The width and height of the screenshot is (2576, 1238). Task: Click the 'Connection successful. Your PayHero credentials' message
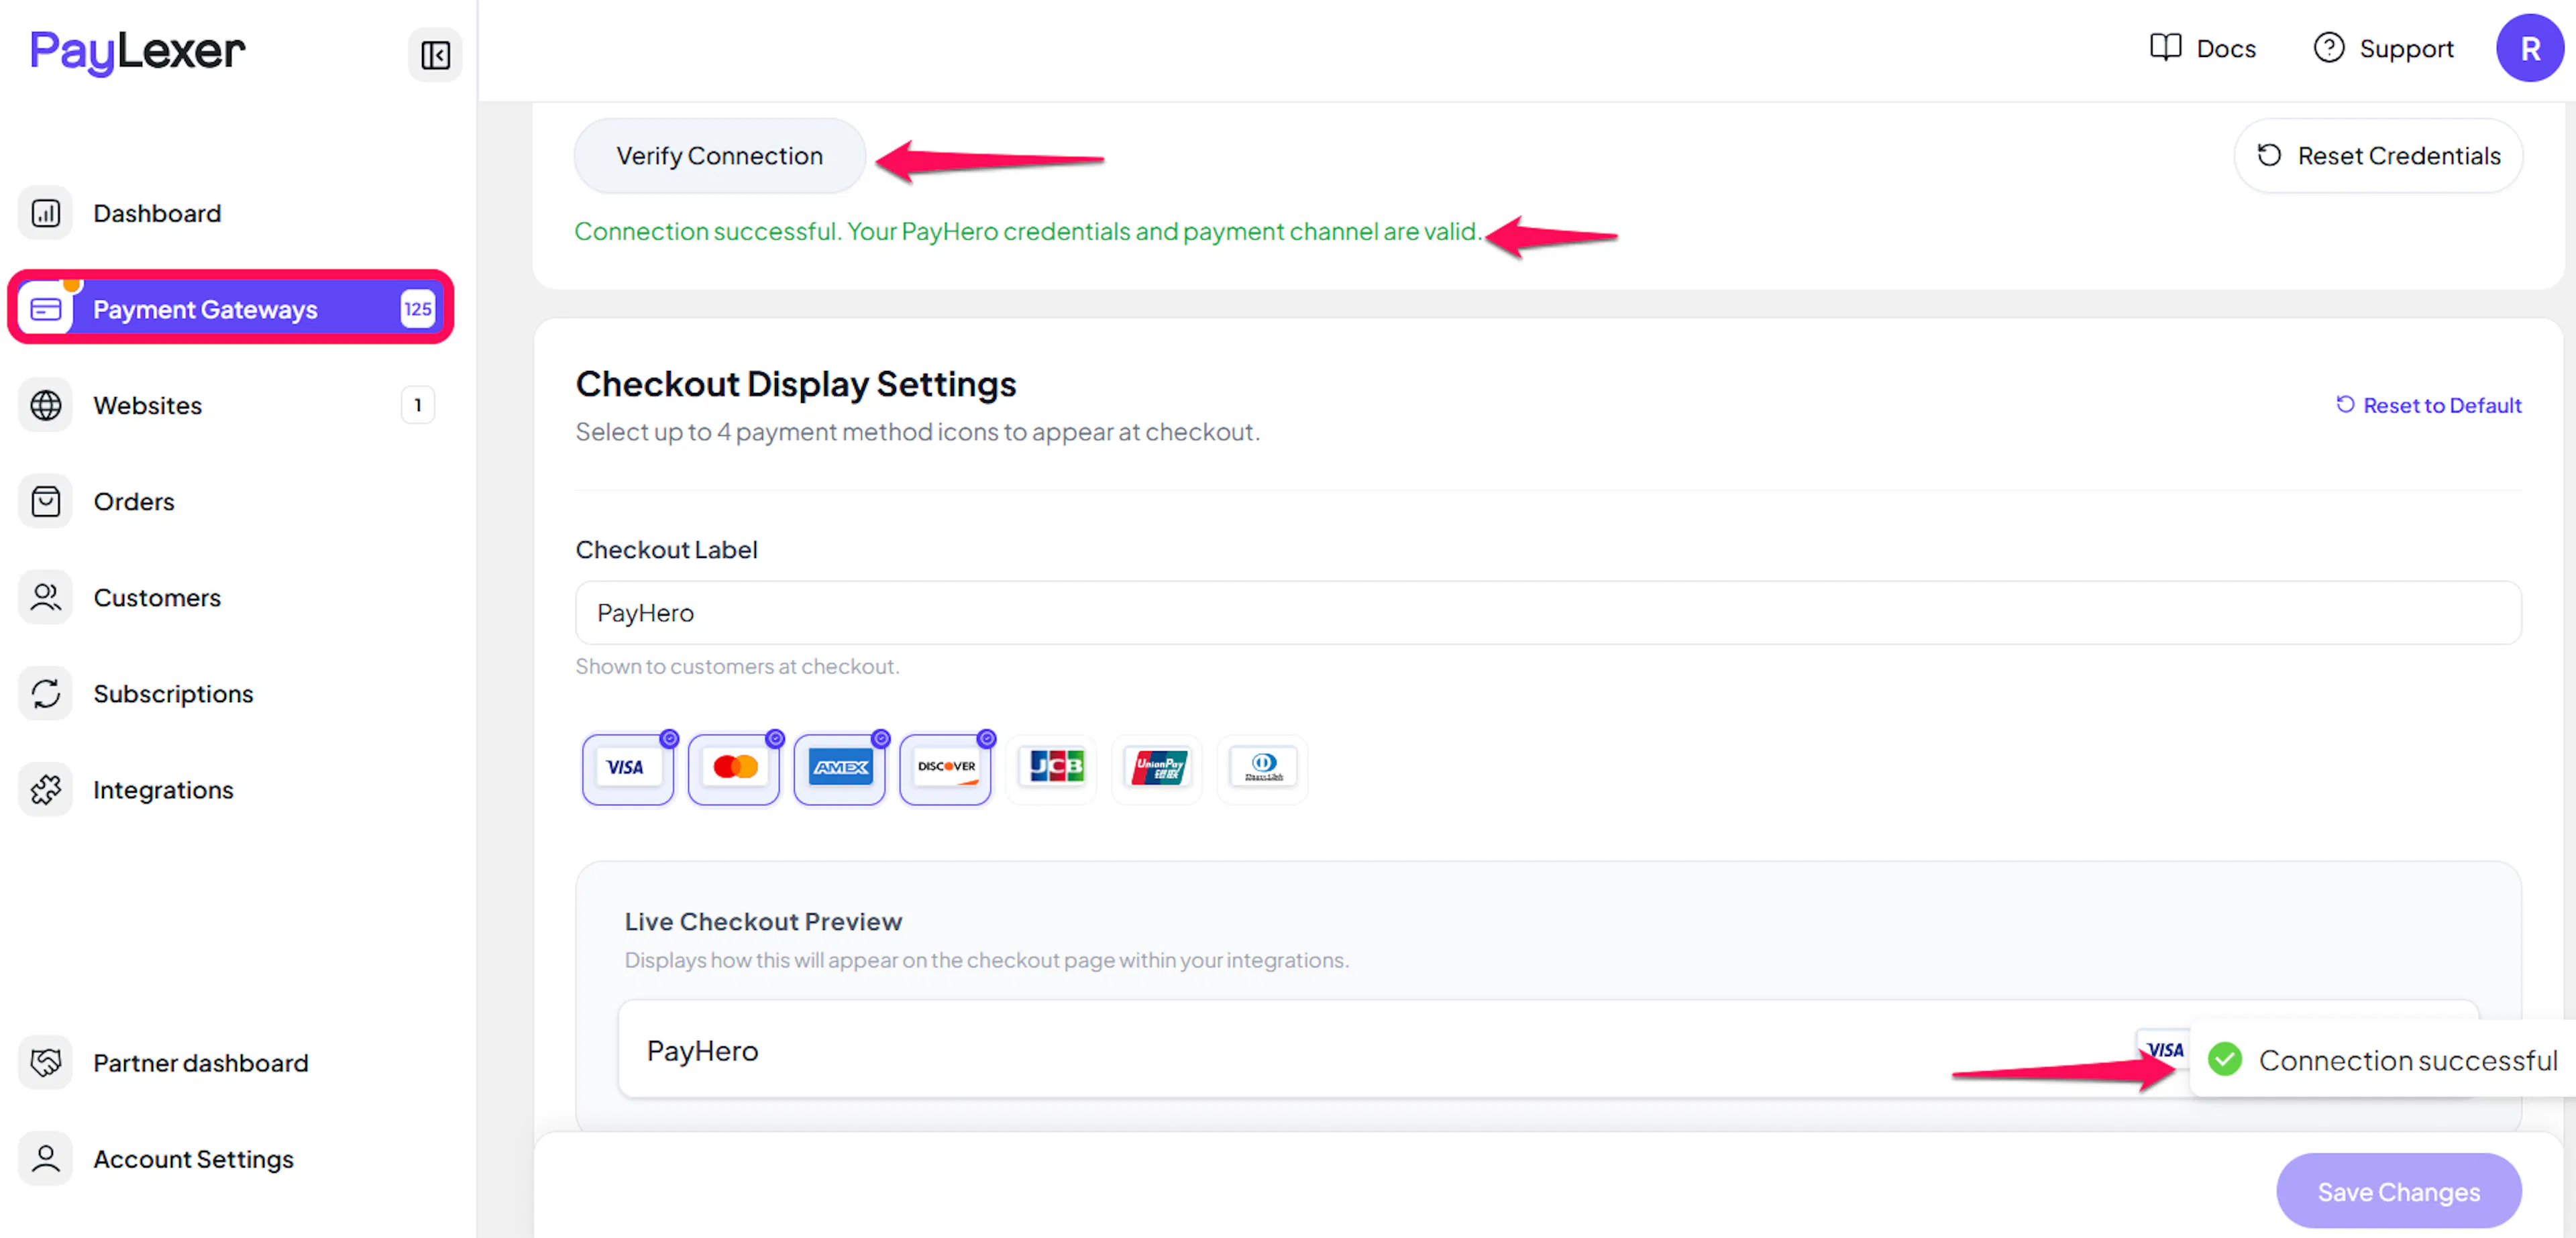(x=1028, y=231)
